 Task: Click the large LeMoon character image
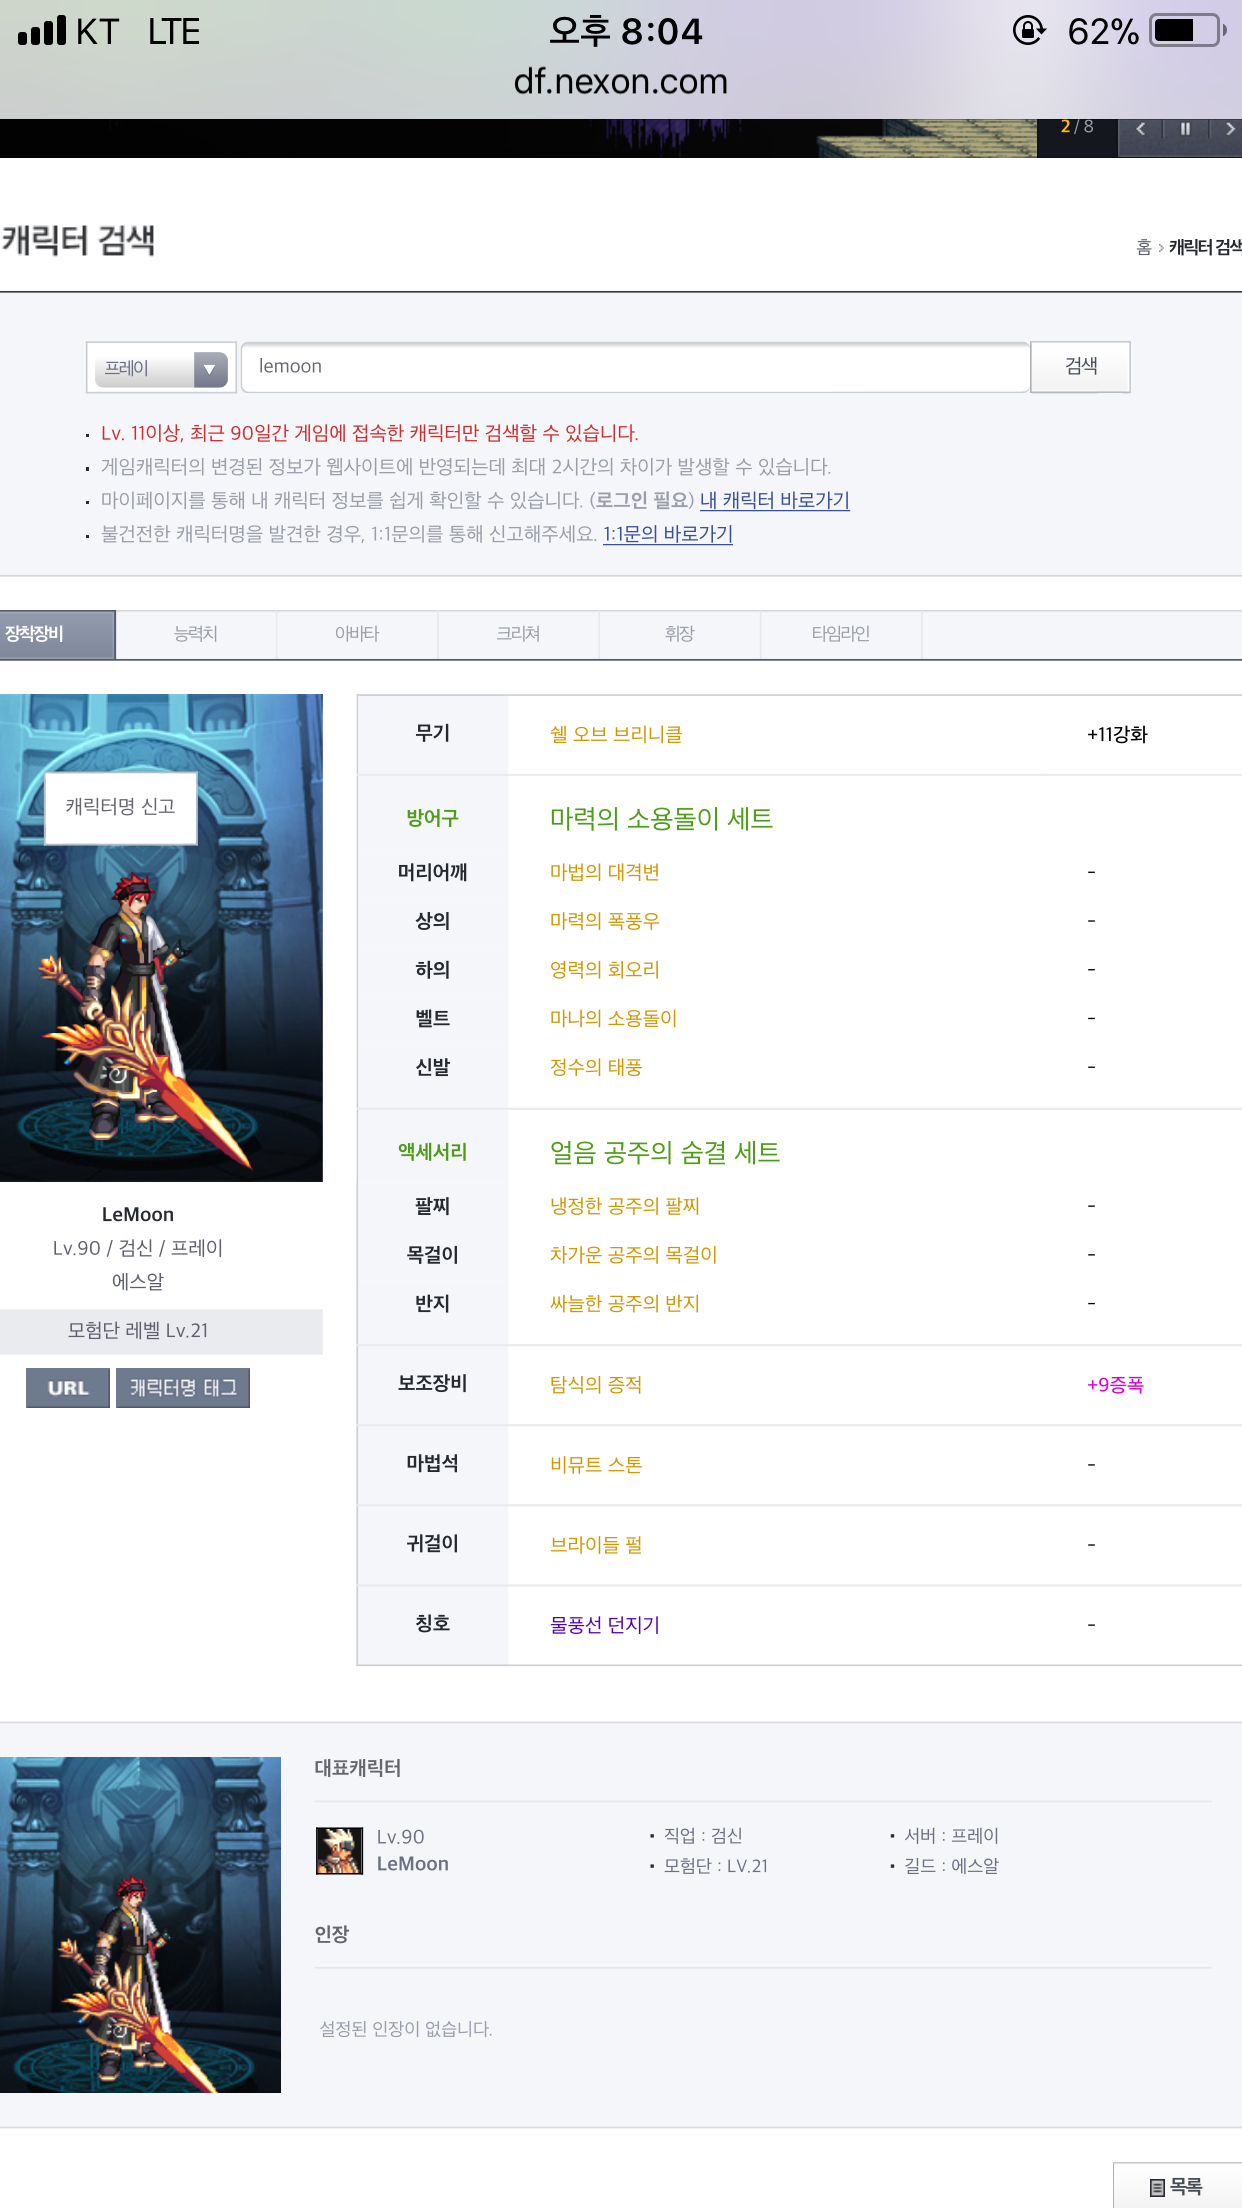click(161, 938)
